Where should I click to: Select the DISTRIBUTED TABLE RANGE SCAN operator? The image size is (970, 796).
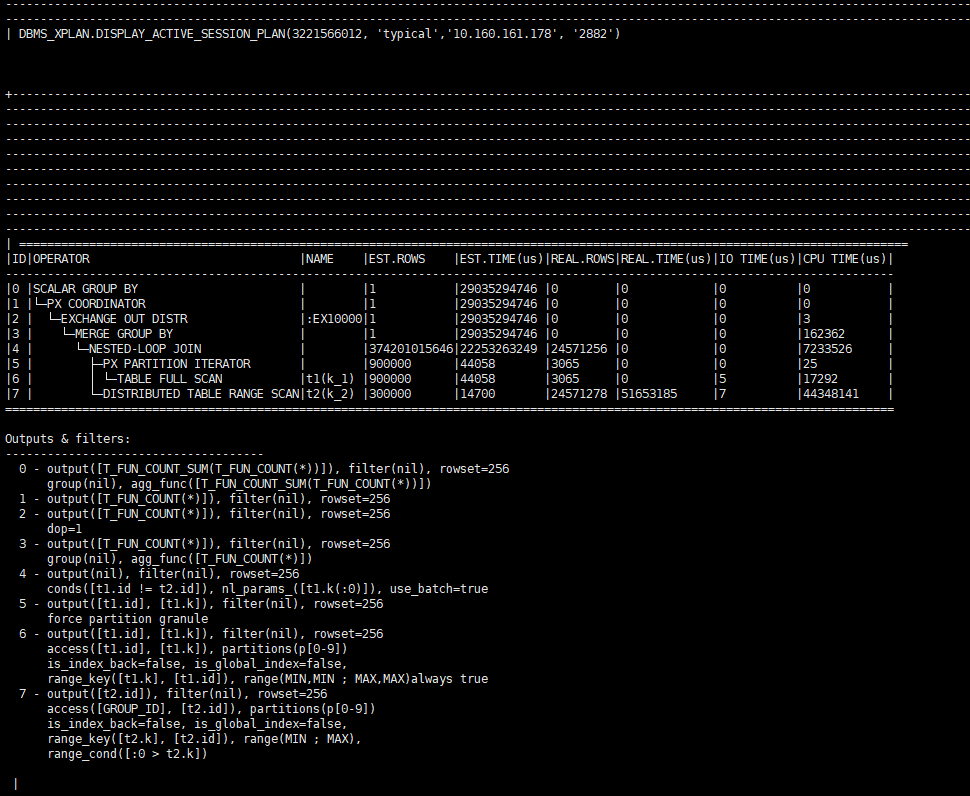(201, 394)
